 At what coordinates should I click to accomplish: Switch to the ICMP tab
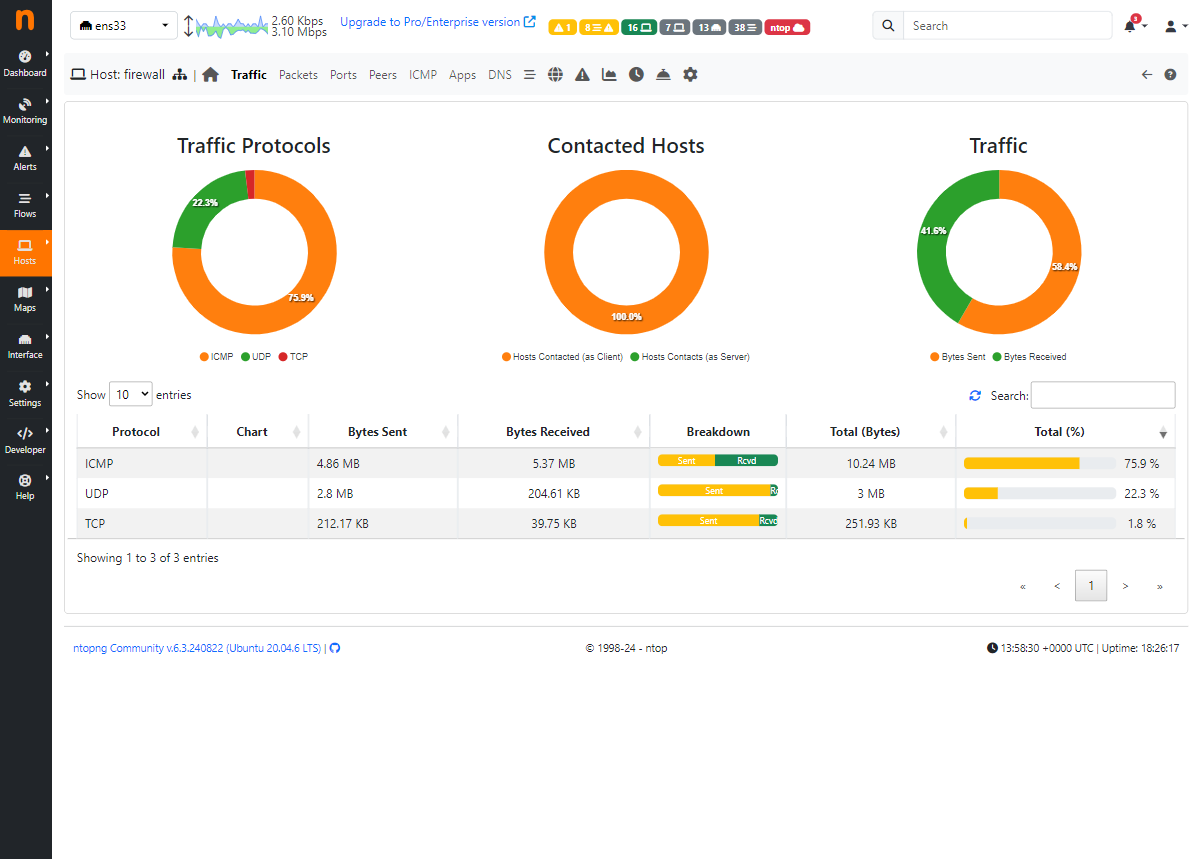pos(423,75)
